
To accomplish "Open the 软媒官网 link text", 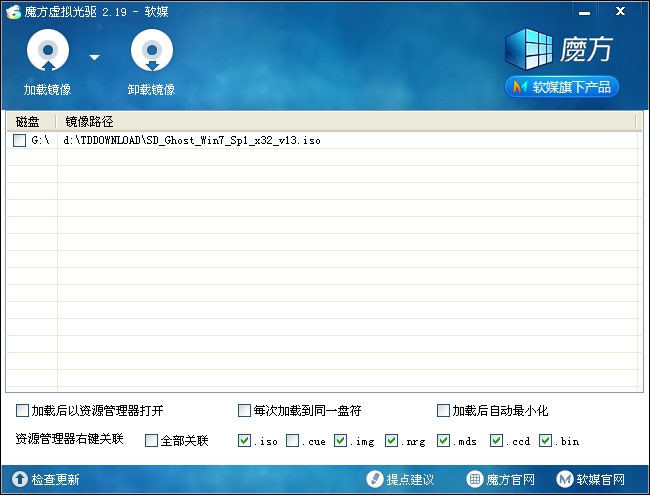I will [601, 480].
